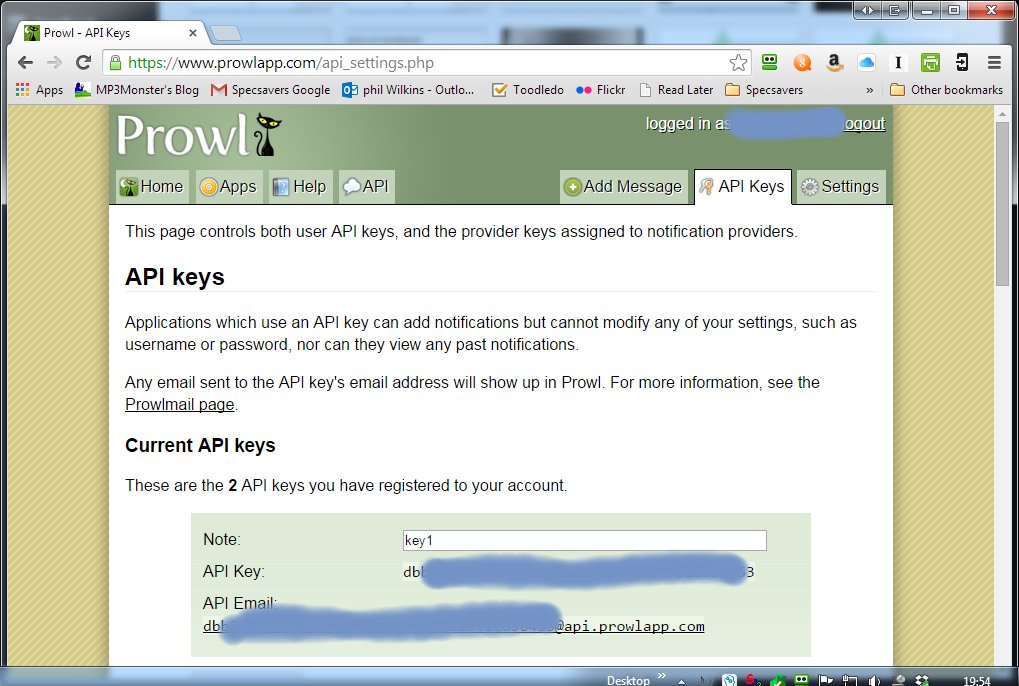The width and height of the screenshot is (1019, 686).
Task: Click the Note field containing key1
Action: coord(584,541)
